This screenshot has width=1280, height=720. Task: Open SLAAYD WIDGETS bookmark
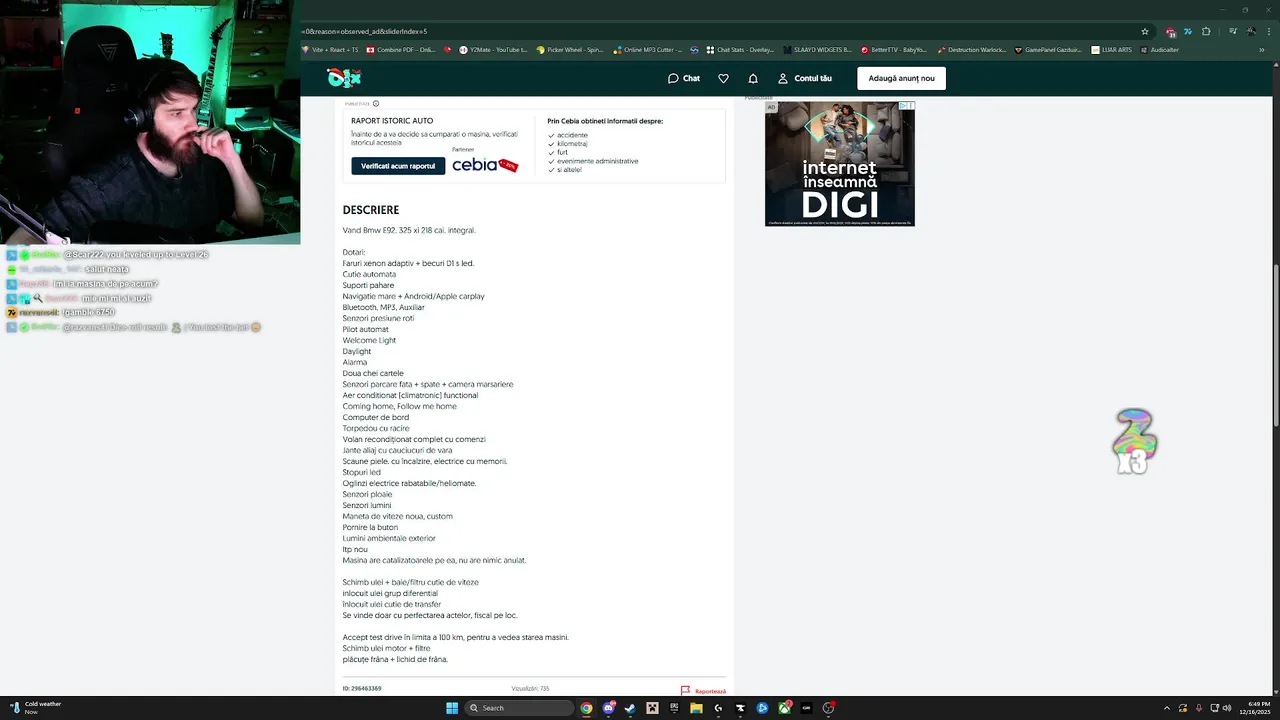[x=817, y=49]
